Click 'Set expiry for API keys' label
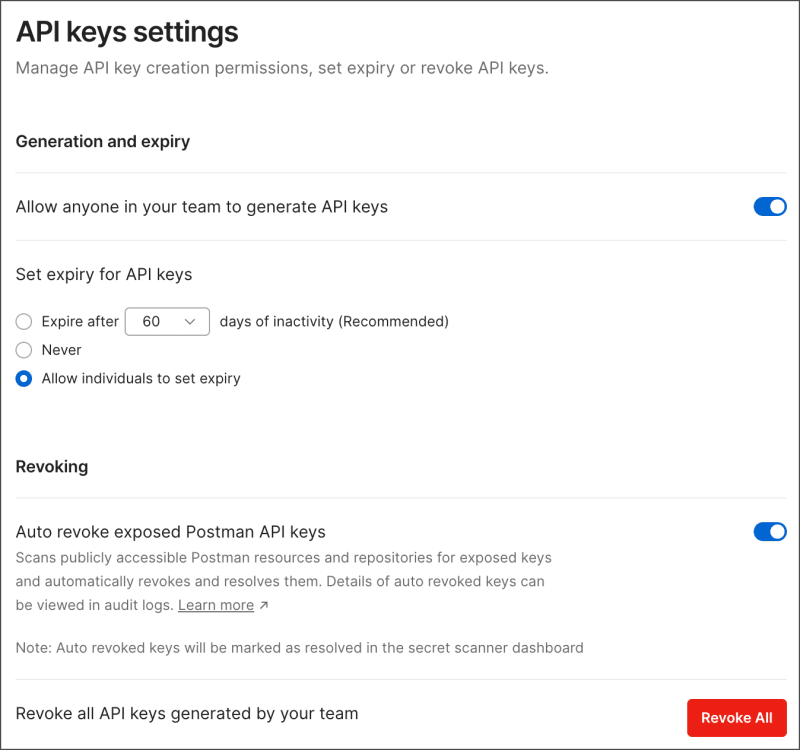 click(104, 274)
